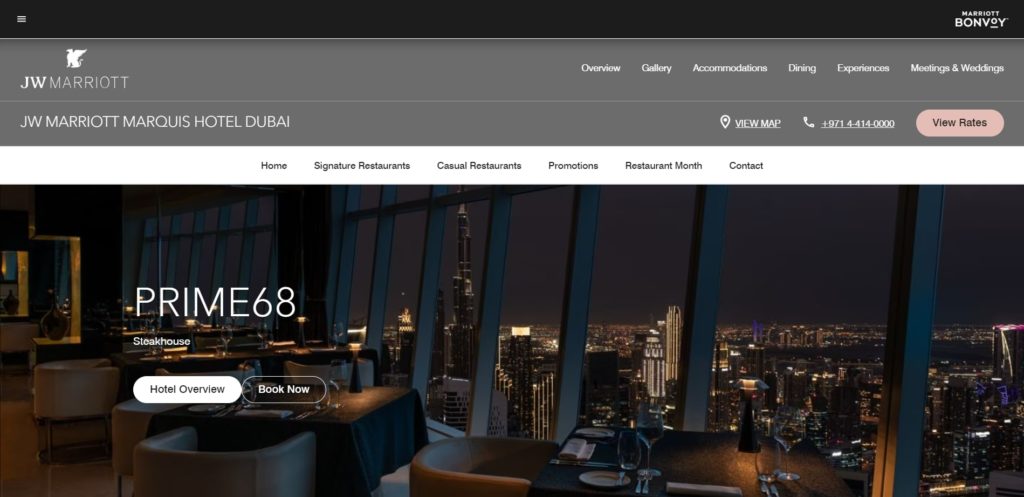Click the Steakhouse subtitle text

(162, 342)
